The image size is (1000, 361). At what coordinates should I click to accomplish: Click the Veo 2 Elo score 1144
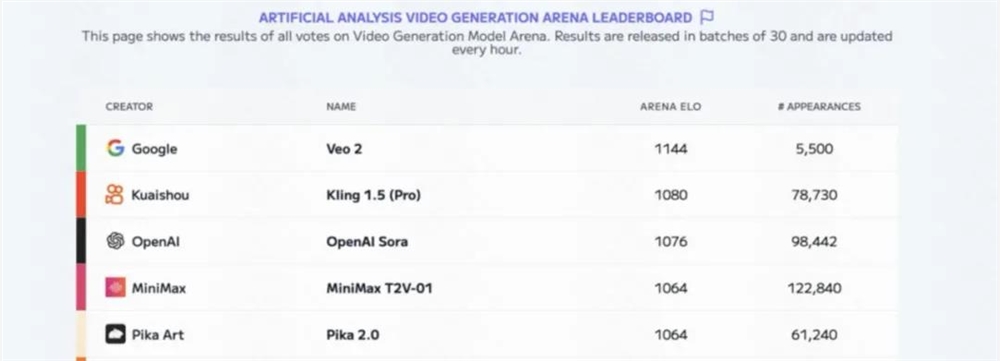pos(671,149)
